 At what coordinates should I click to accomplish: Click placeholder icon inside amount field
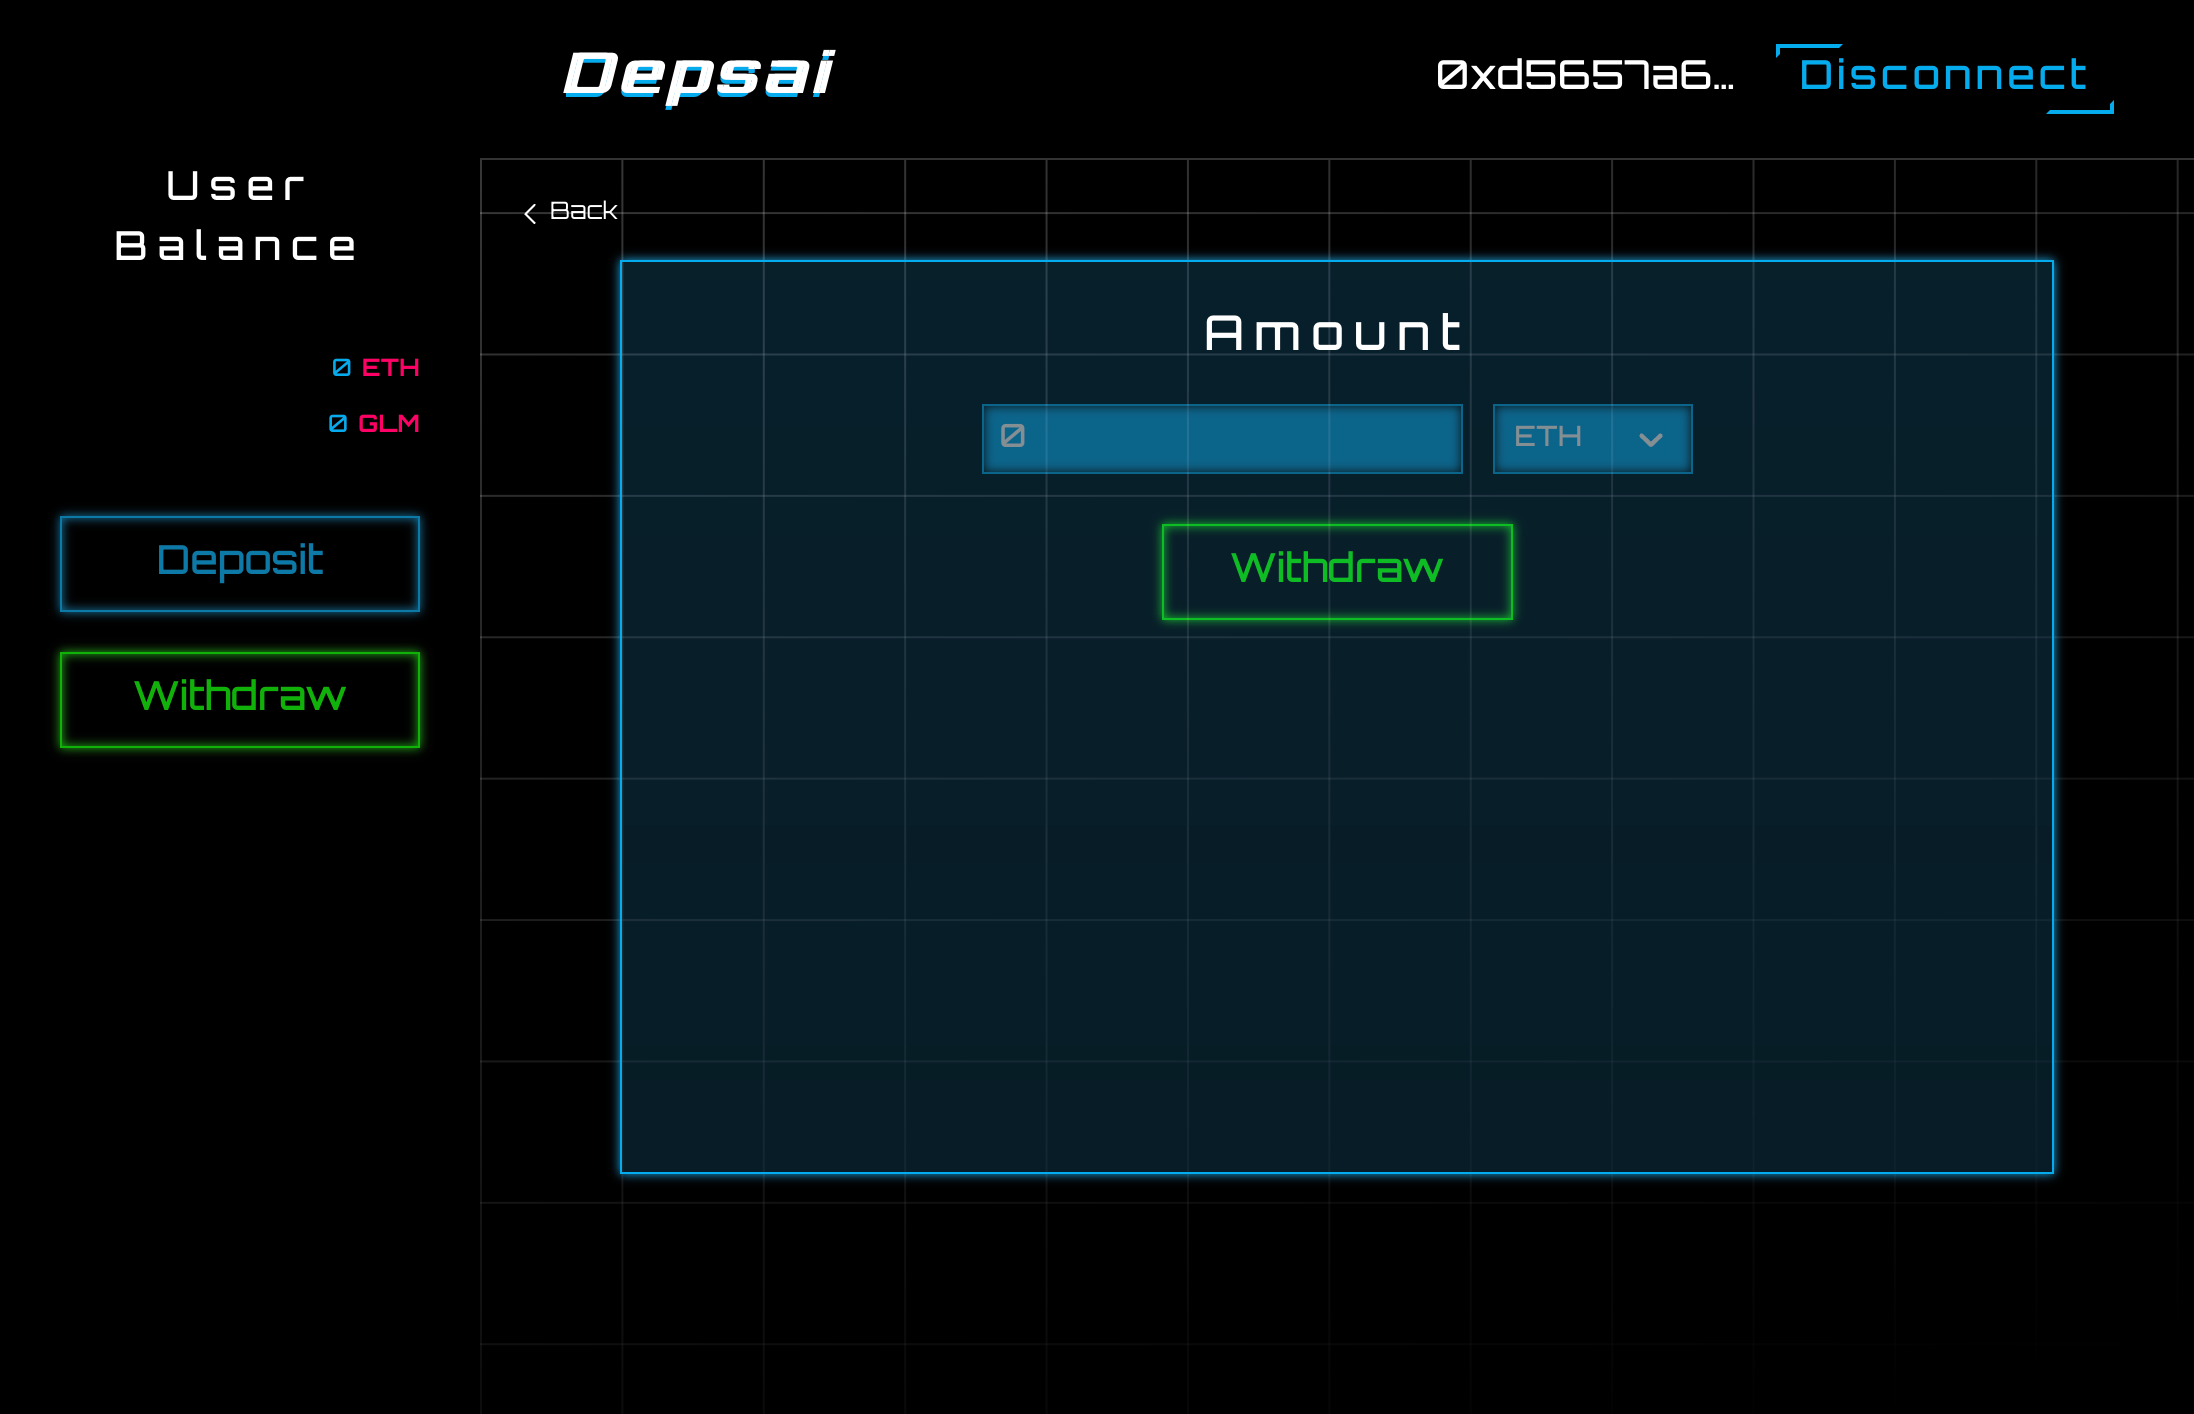[x=1012, y=436]
